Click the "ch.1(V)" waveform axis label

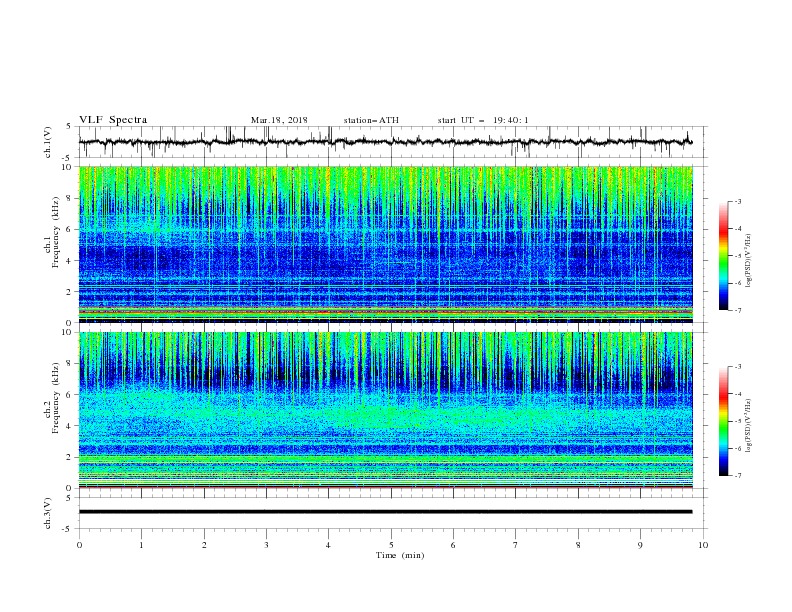(48, 142)
